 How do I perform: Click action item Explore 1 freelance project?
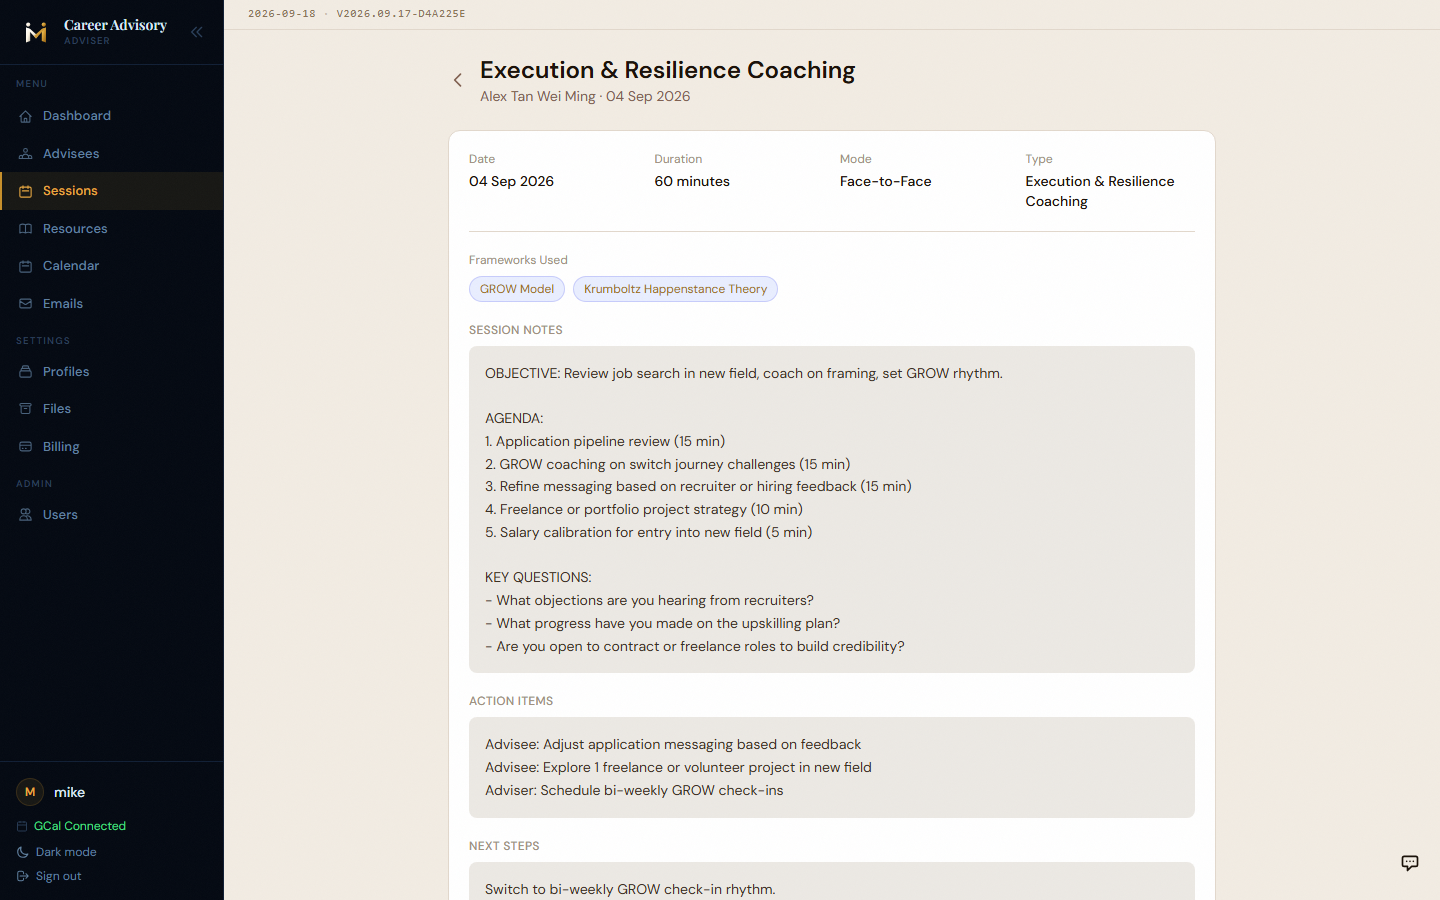[678, 768]
